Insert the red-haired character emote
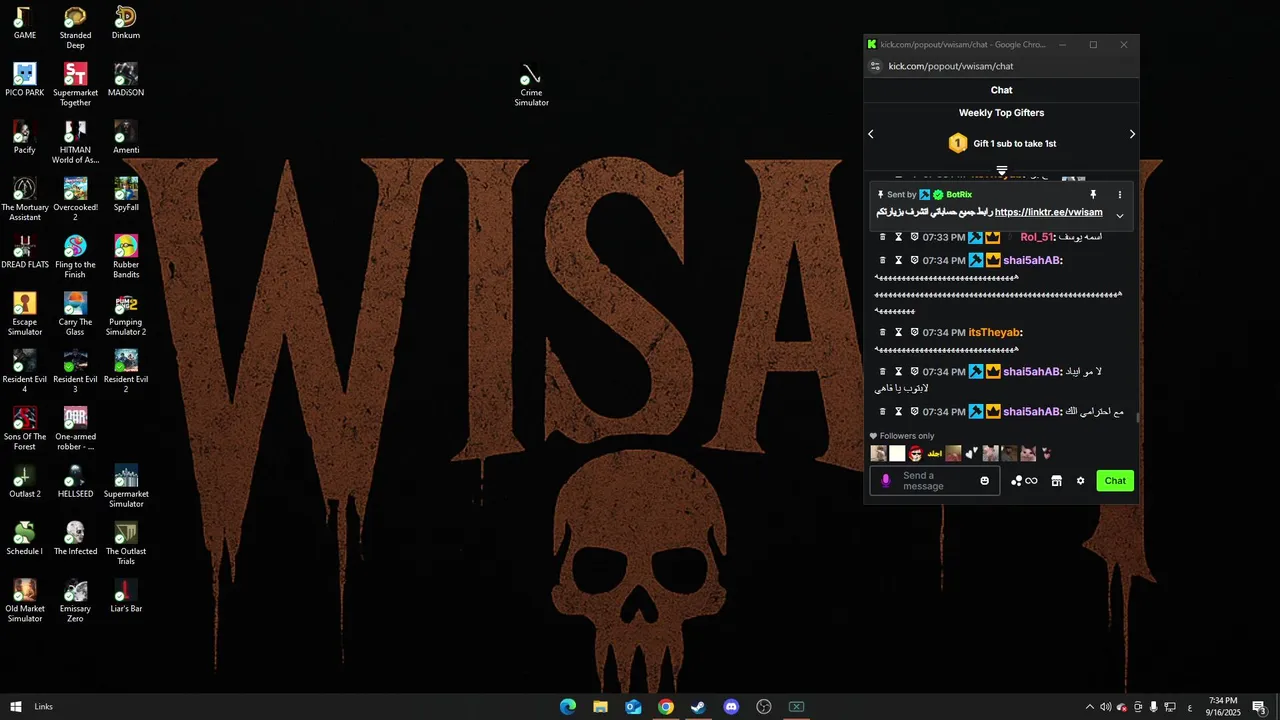The width and height of the screenshot is (1280, 720). click(915, 454)
